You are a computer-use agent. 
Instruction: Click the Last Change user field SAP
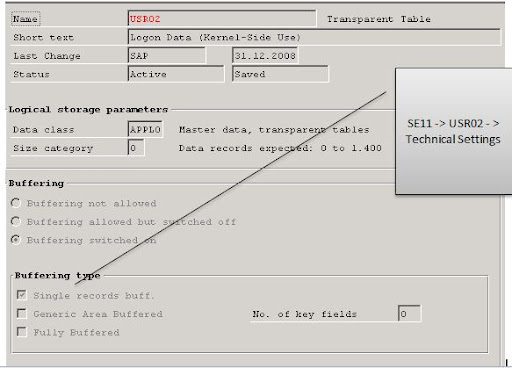[167, 55]
